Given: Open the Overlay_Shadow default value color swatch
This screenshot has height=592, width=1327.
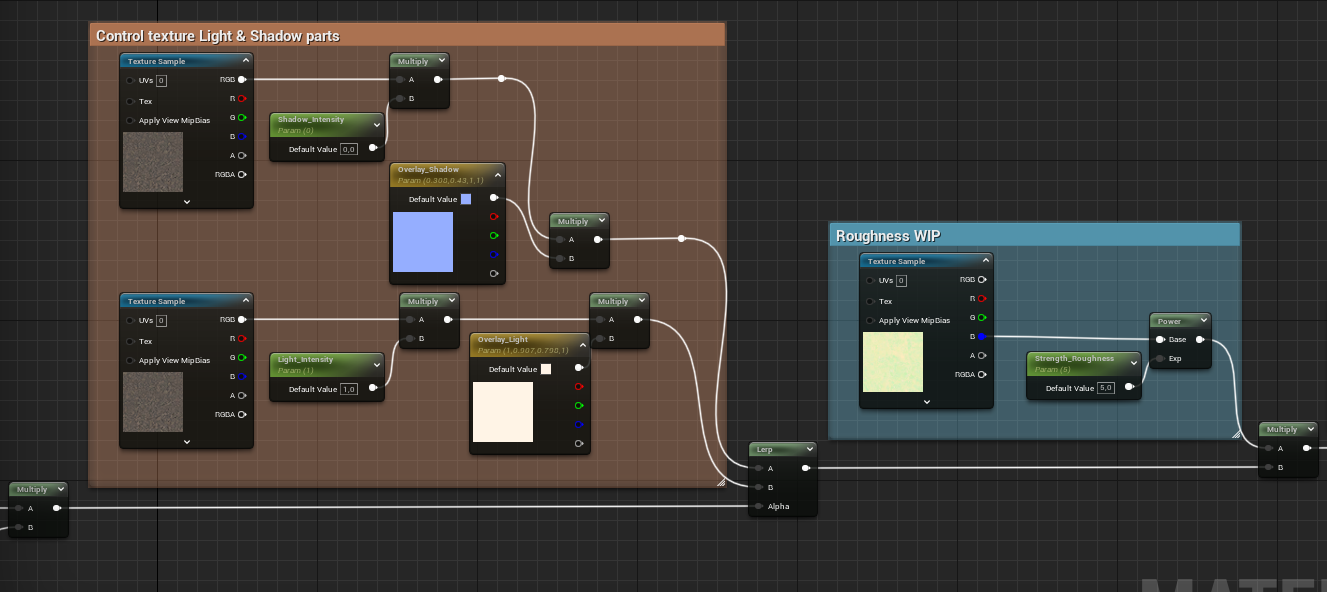Looking at the screenshot, I should pyautogui.click(x=465, y=199).
